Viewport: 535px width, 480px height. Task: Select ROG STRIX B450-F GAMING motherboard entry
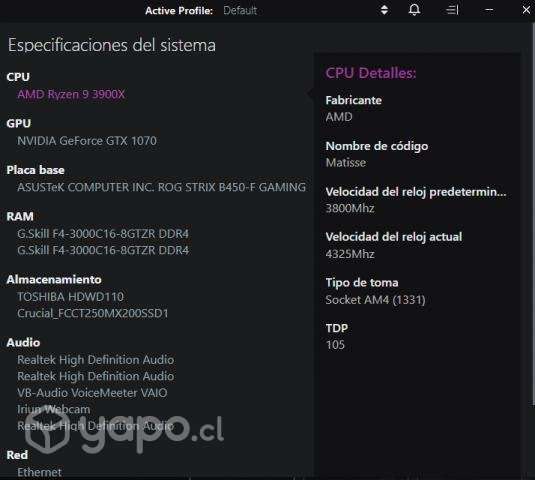pyautogui.click(x=161, y=187)
